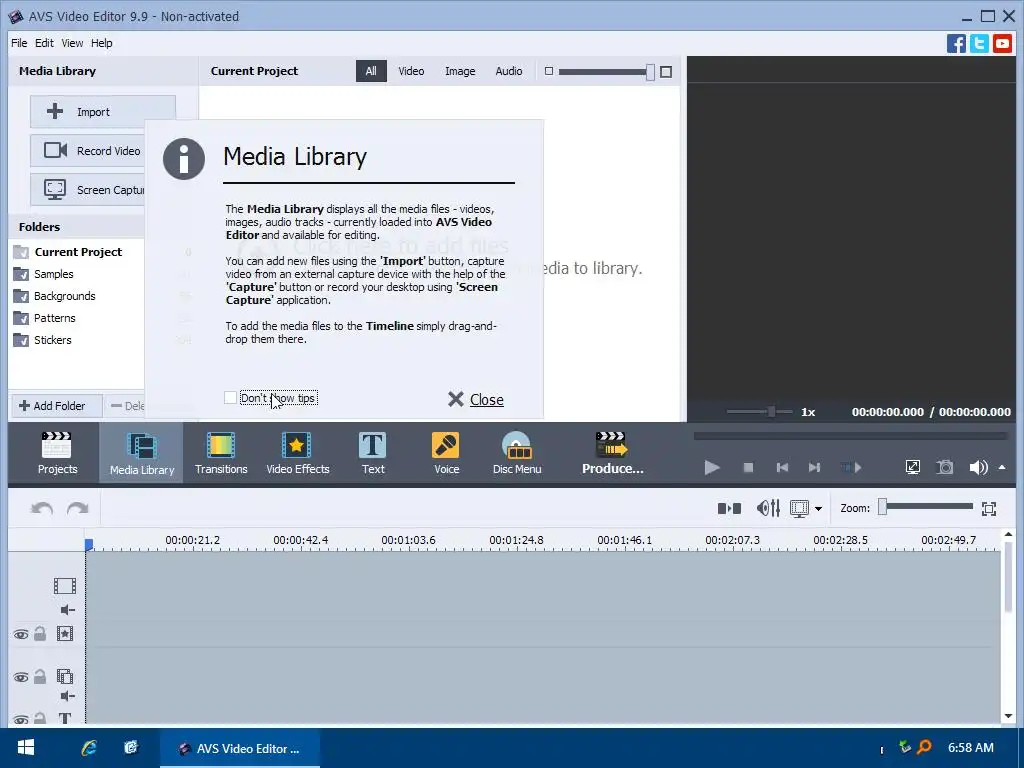Hide the text track eye
Screen dimensions: 1024x768
coord(21,720)
